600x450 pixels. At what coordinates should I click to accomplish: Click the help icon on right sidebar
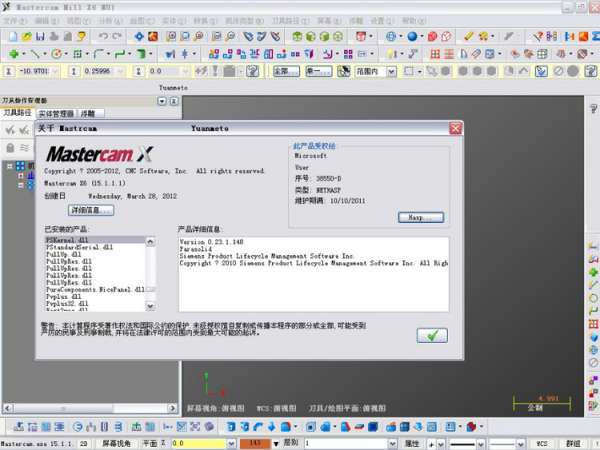pos(593,109)
